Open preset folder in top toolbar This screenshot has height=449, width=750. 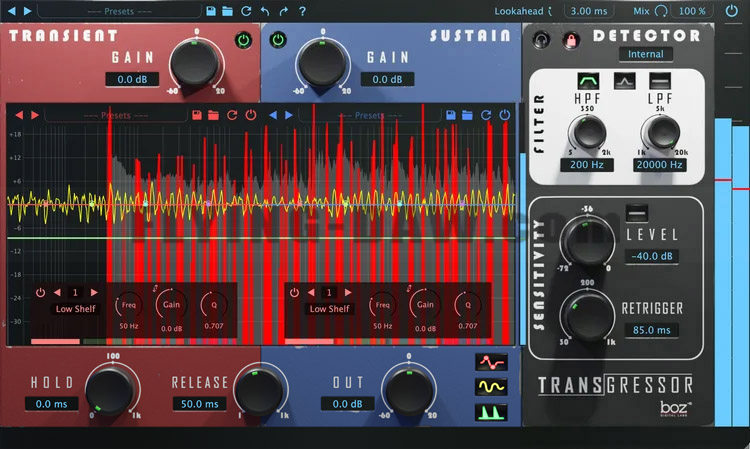pyautogui.click(x=228, y=11)
